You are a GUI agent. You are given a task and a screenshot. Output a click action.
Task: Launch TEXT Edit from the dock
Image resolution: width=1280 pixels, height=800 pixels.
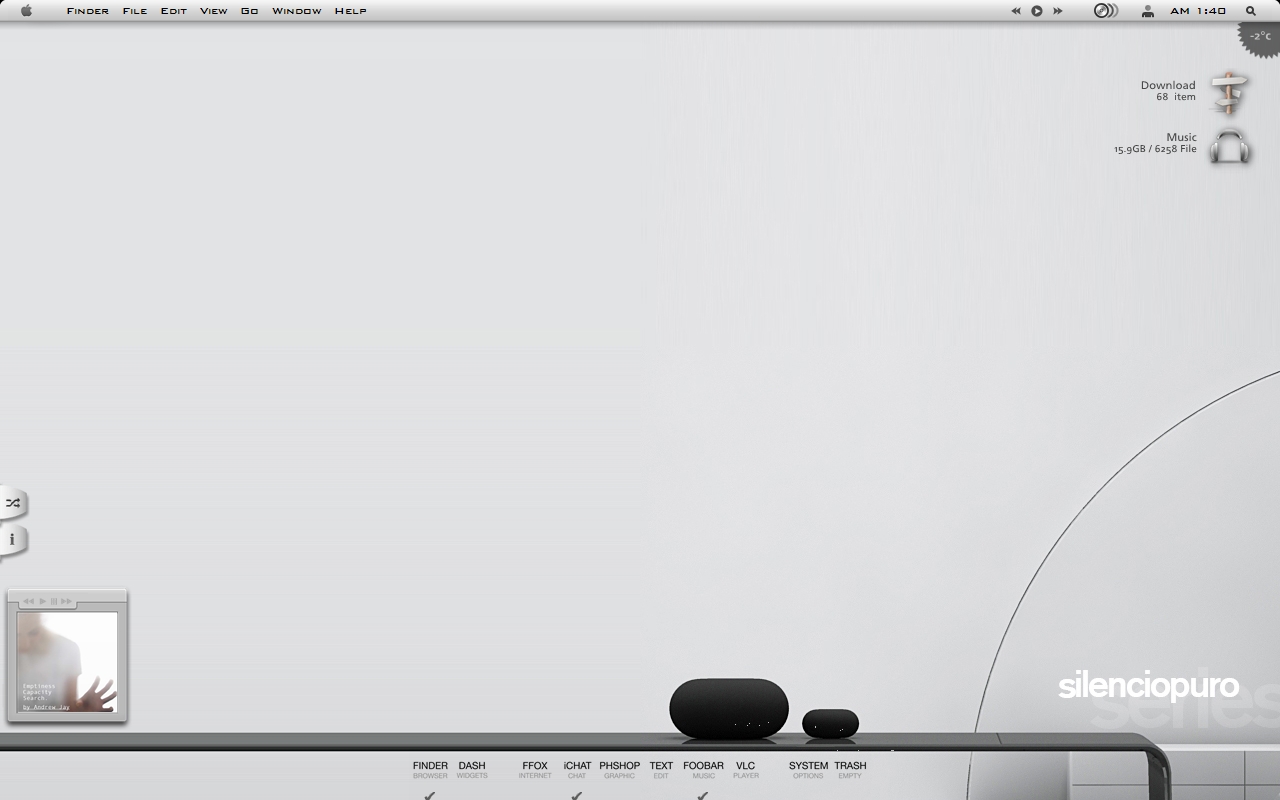661,769
